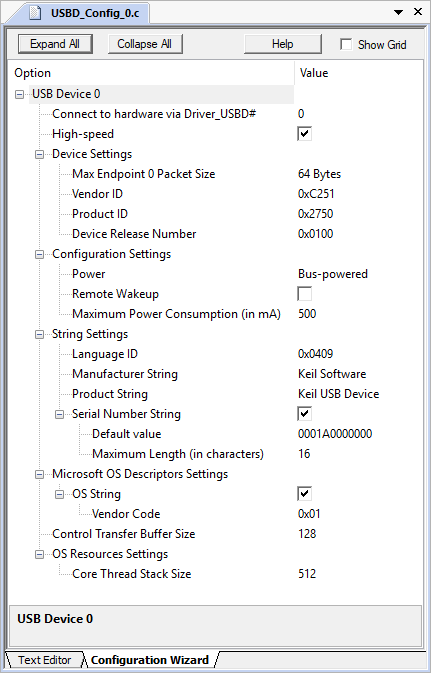Open the window list dropdown arrow
This screenshot has width=431, height=673.
pos(398,12)
